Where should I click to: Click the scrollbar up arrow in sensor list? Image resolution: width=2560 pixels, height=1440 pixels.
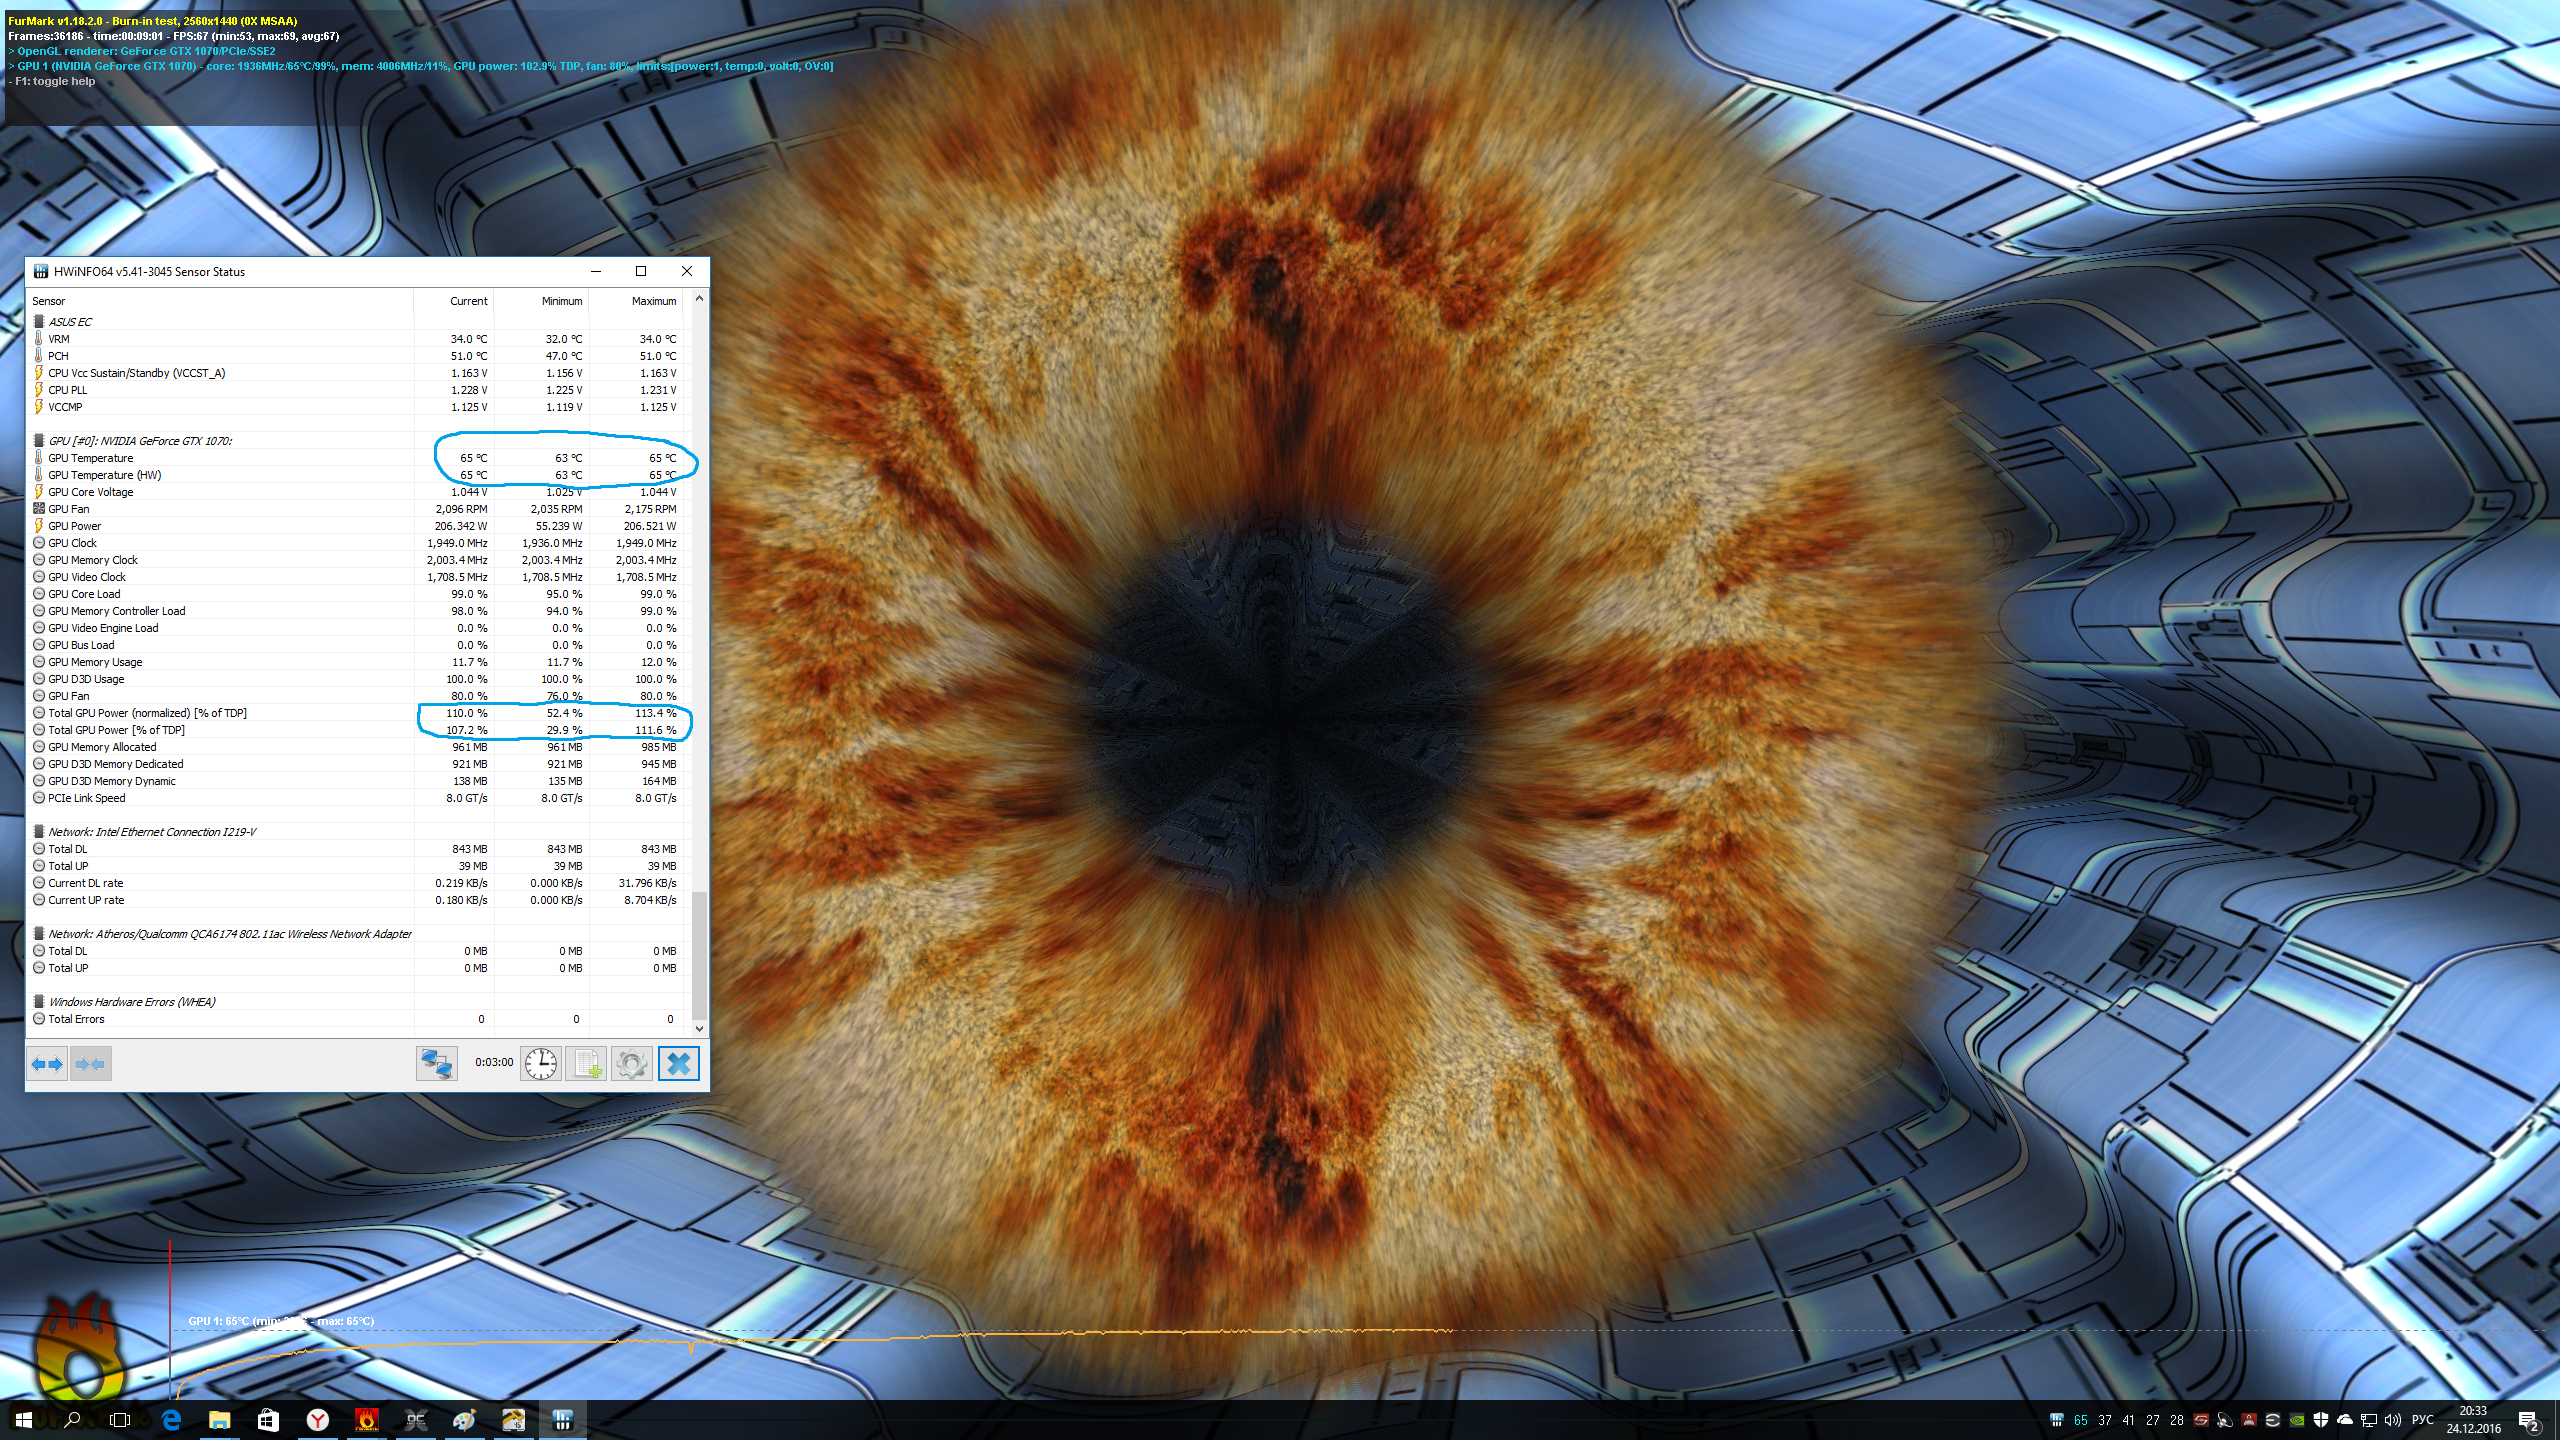coord(699,298)
